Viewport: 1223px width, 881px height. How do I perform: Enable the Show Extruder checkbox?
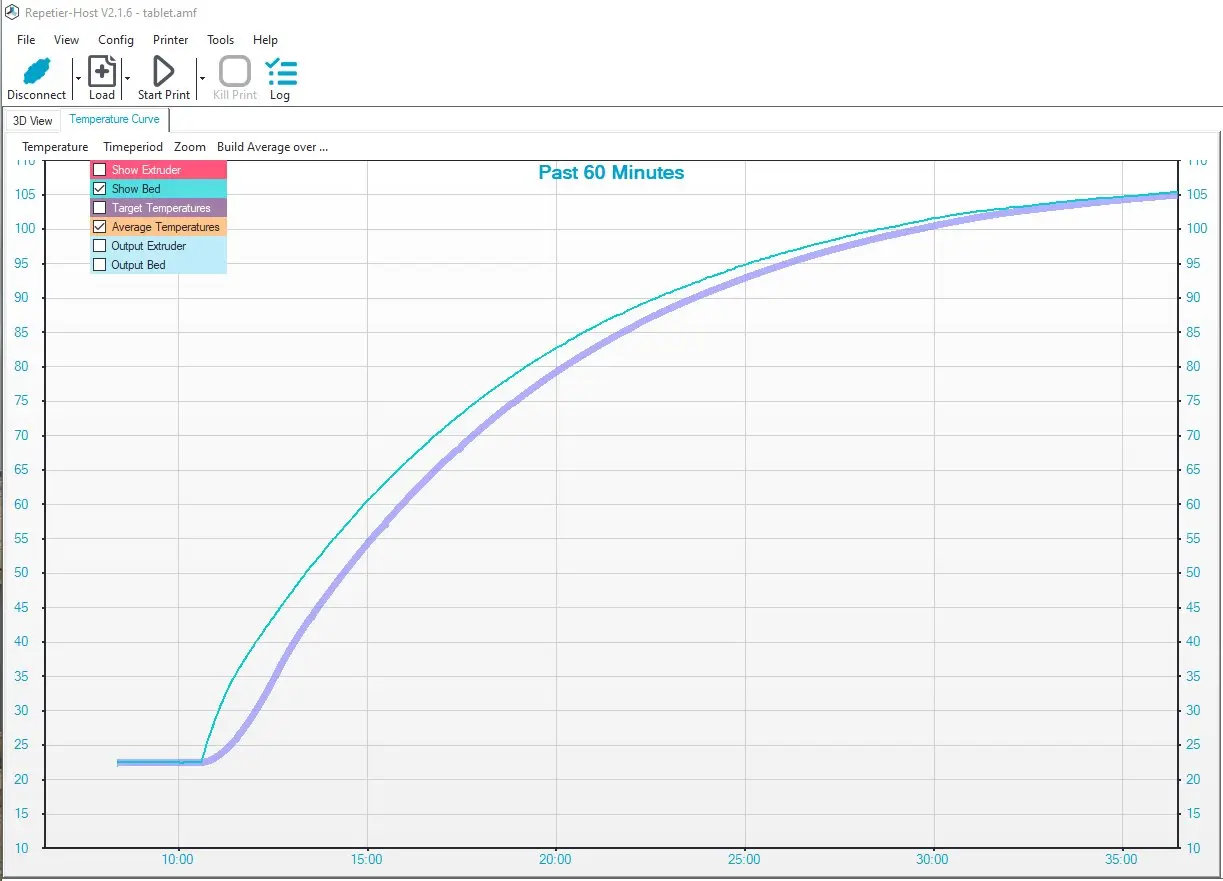click(x=100, y=170)
